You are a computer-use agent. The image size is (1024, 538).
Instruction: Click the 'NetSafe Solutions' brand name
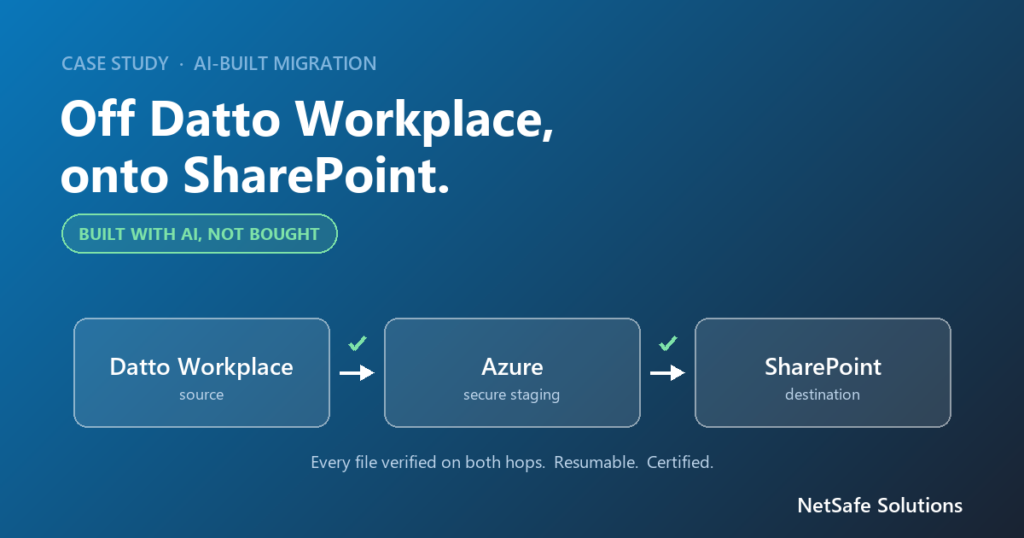pyautogui.click(x=880, y=505)
